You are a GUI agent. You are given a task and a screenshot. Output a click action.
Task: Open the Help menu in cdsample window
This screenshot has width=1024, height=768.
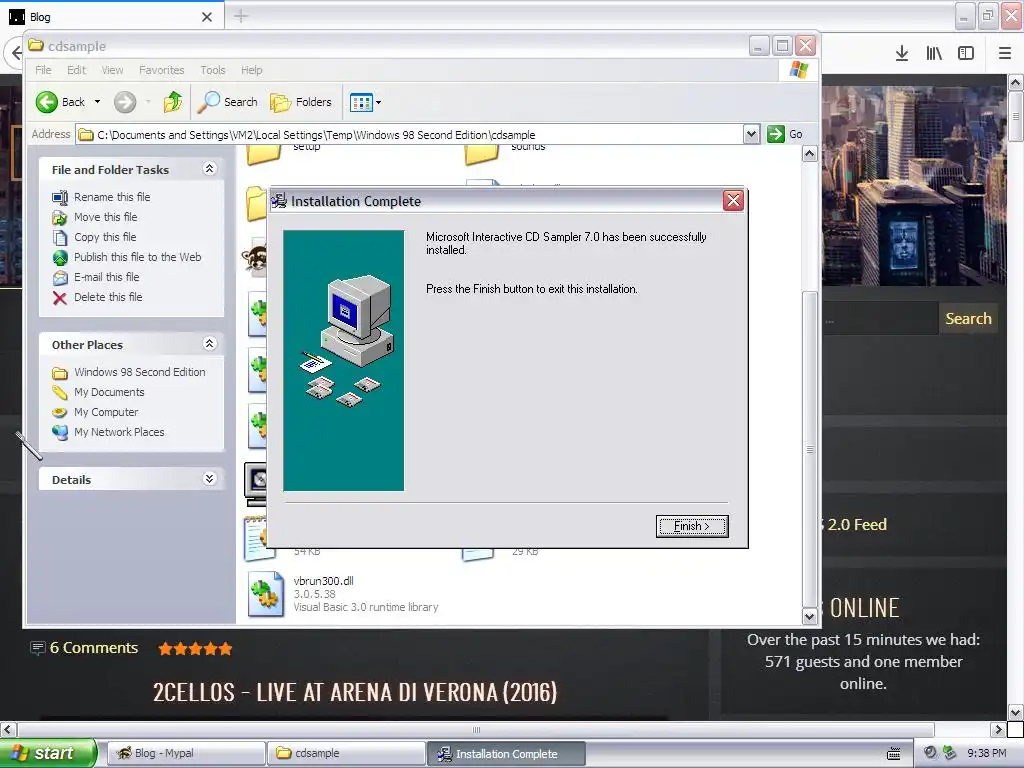pyautogui.click(x=251, y=70)
